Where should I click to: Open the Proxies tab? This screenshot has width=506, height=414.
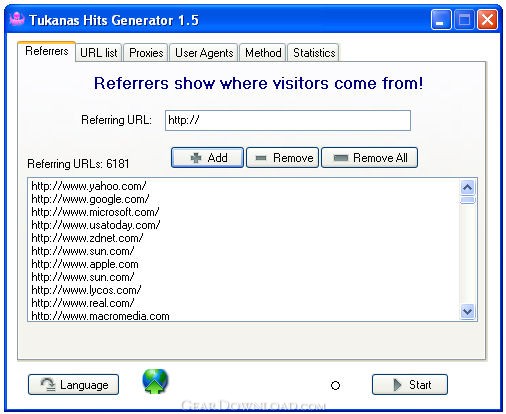(x=146, y=53)
